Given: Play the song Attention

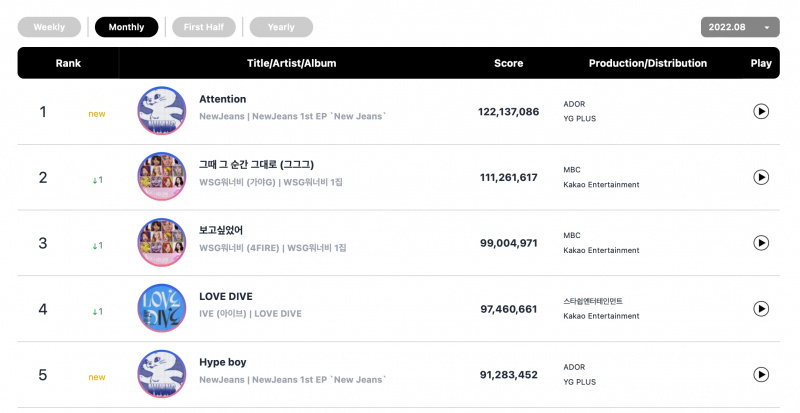Looking at the screenshot, I should (761, 111).
